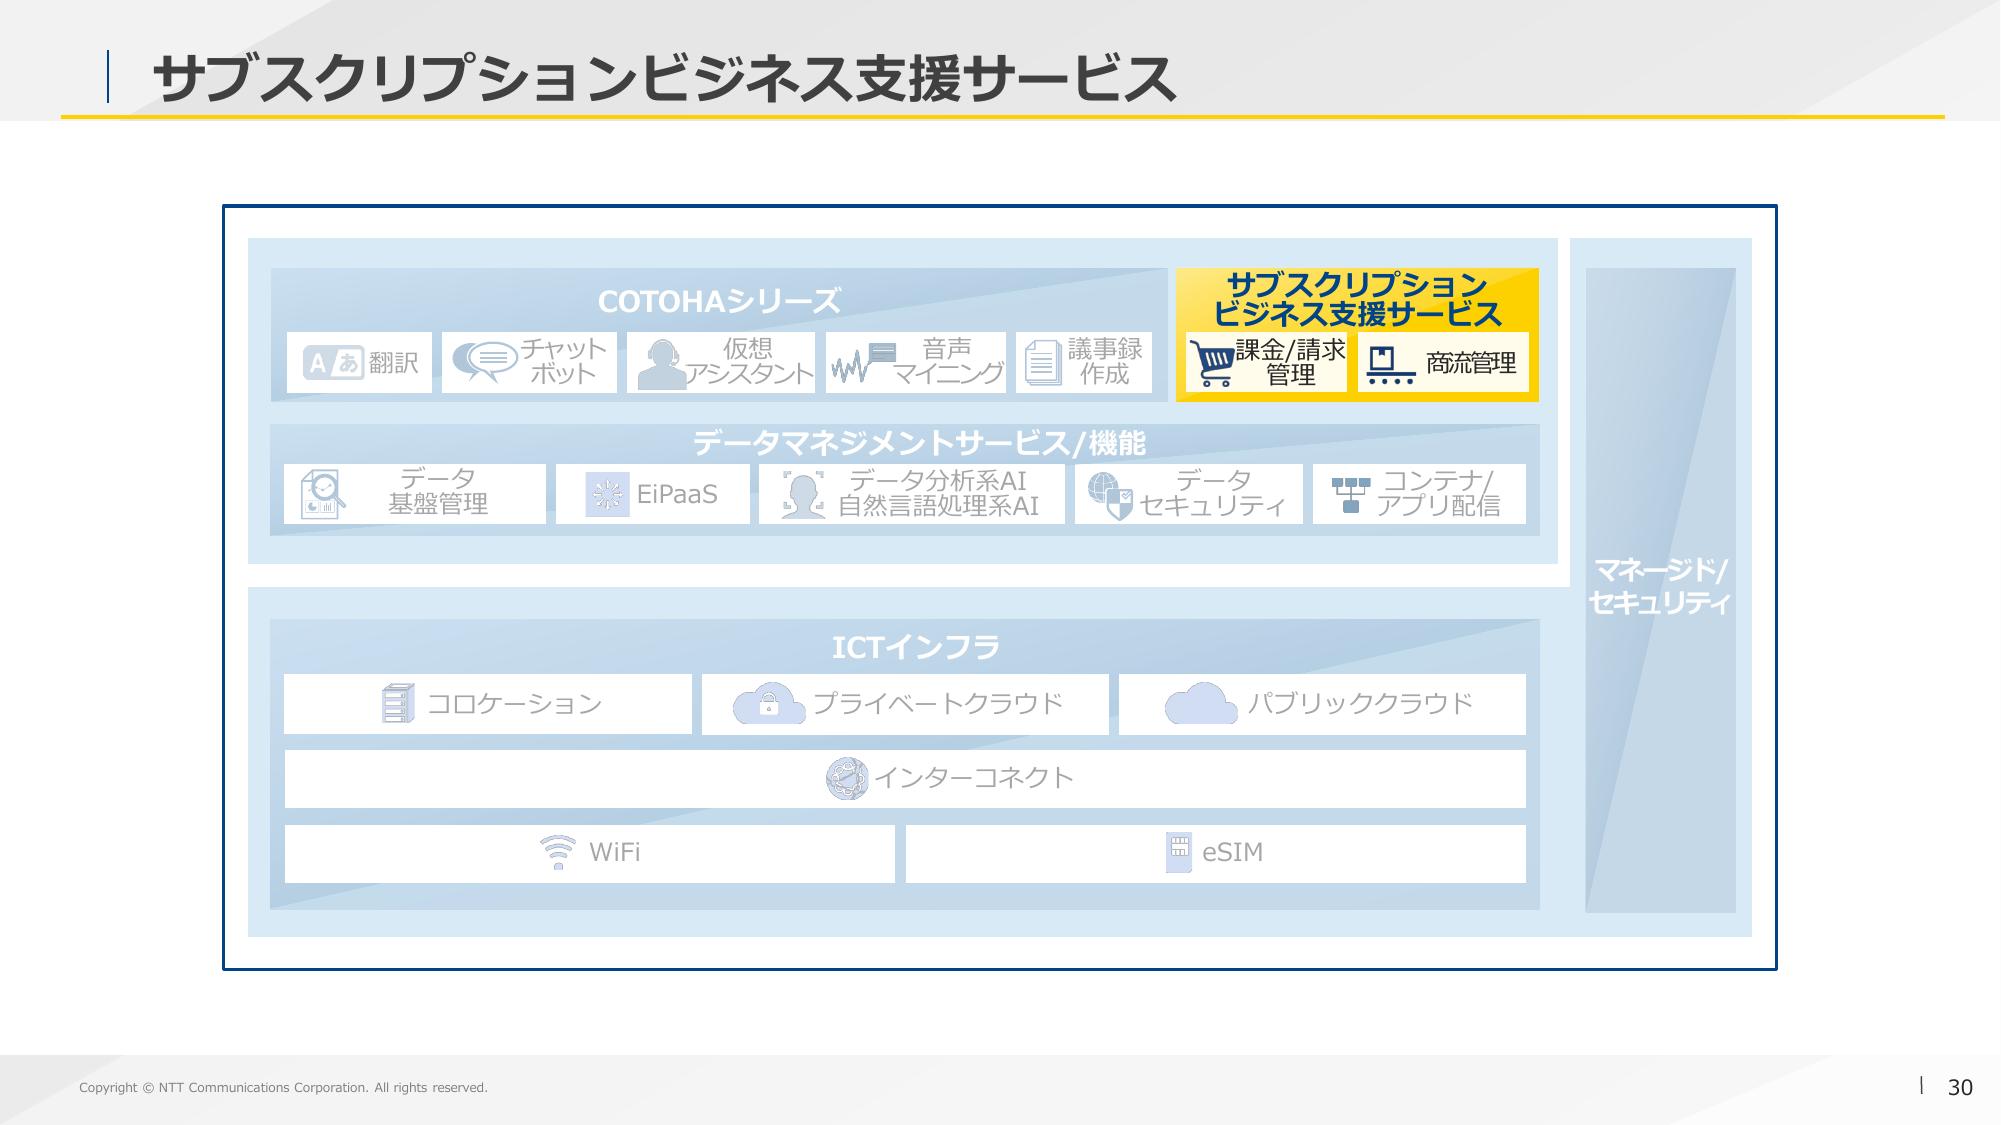Image resolution: width=2001 pixels, height=1125 pixels.
Task: Click the データマネジメントサービス/機能 heading
Action: tap(919, 443)
